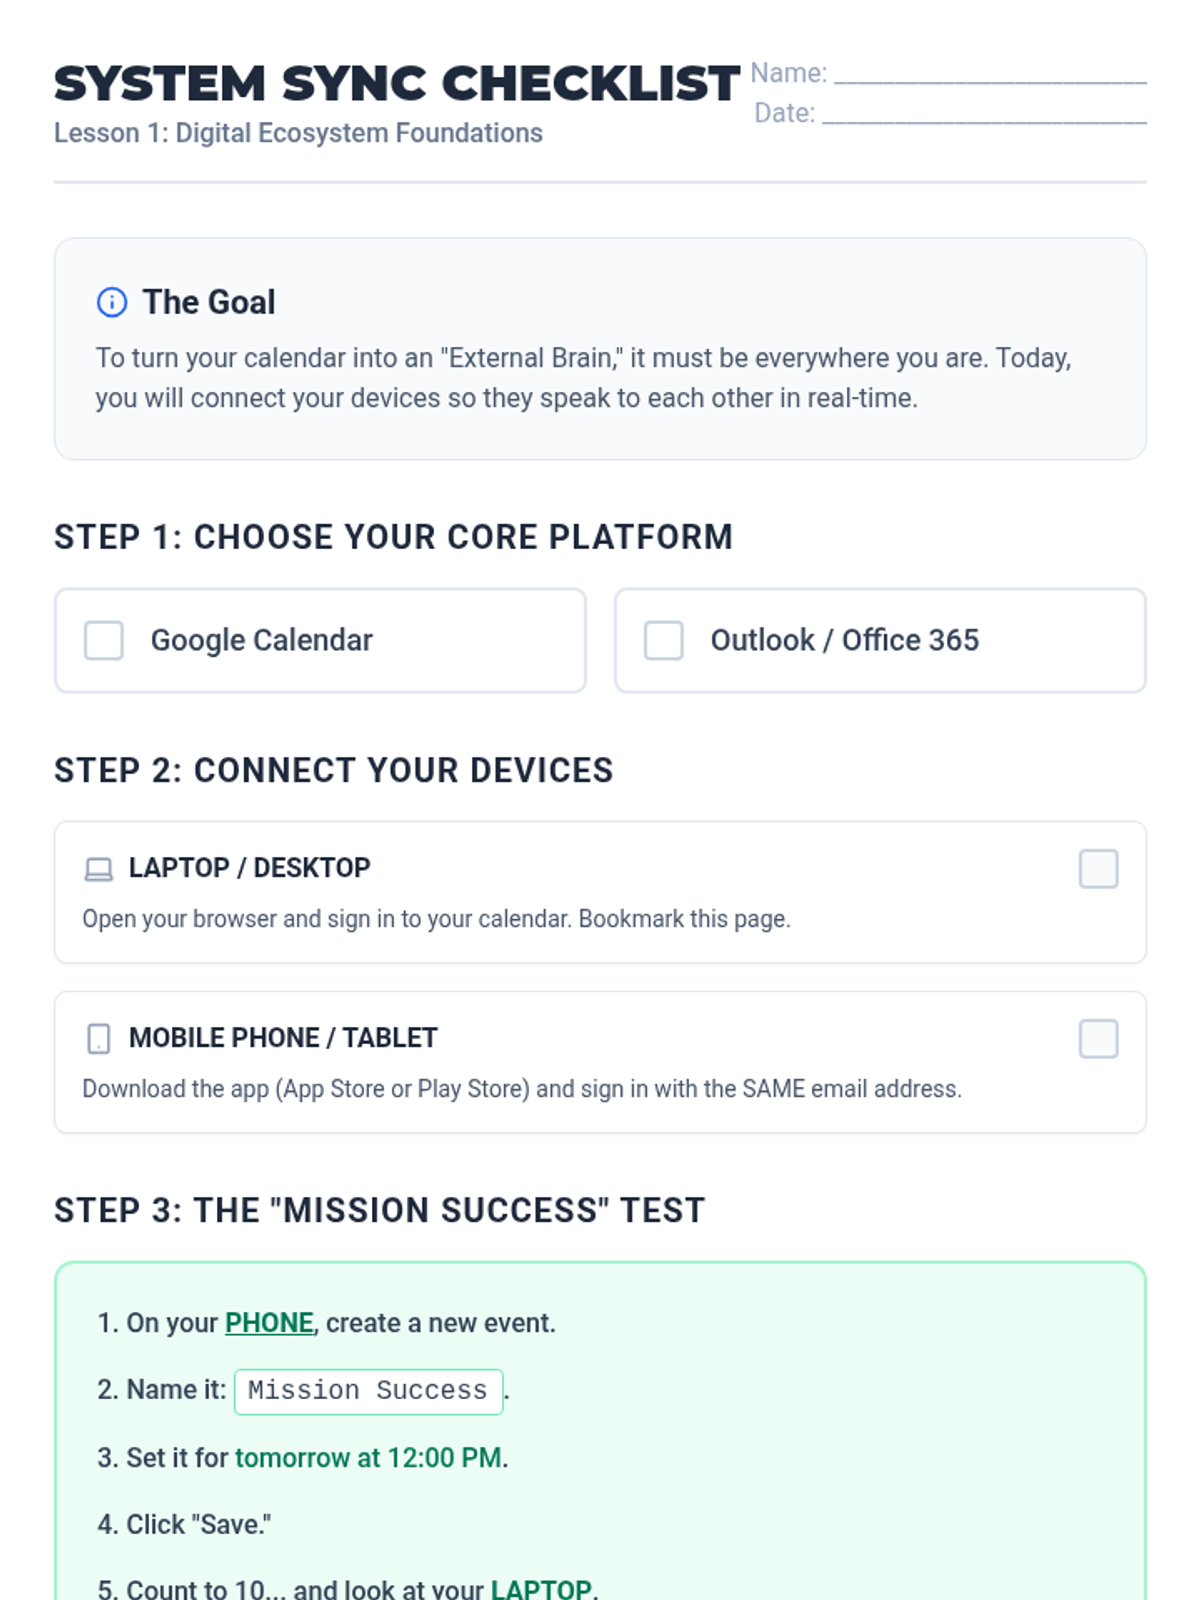
Task: Check the Google Calendar checkbox
Action: [x=104, y=641]
